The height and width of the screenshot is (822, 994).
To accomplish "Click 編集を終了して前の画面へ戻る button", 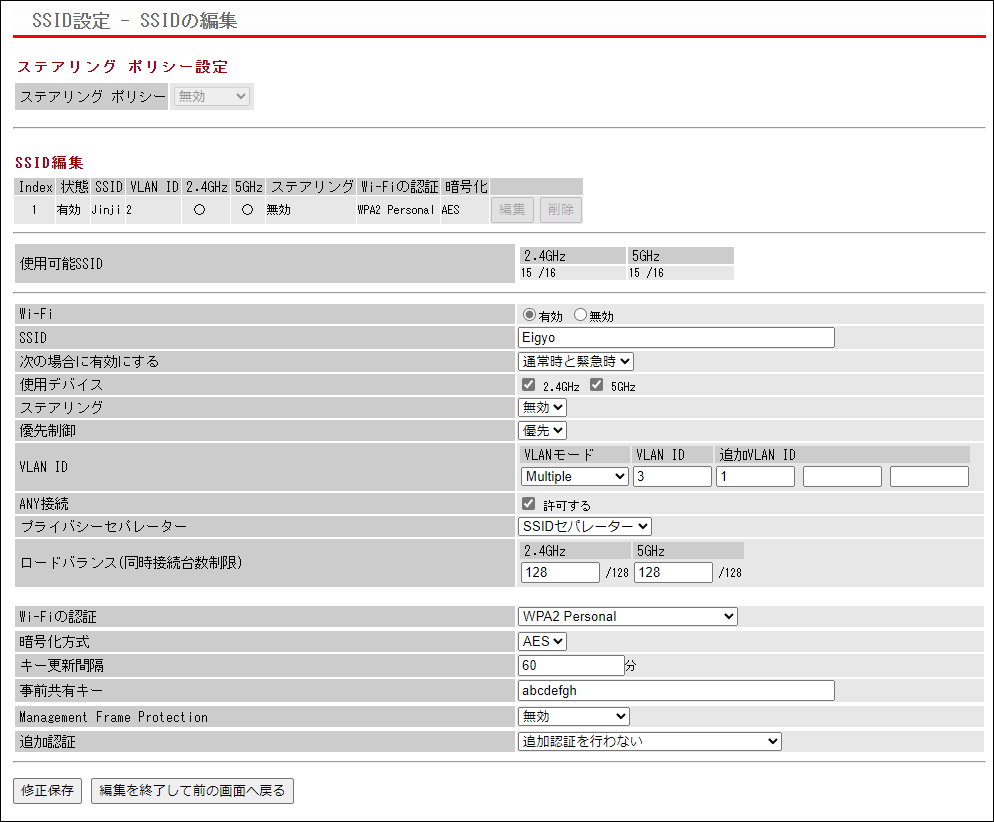I will (x=192, y=790).
